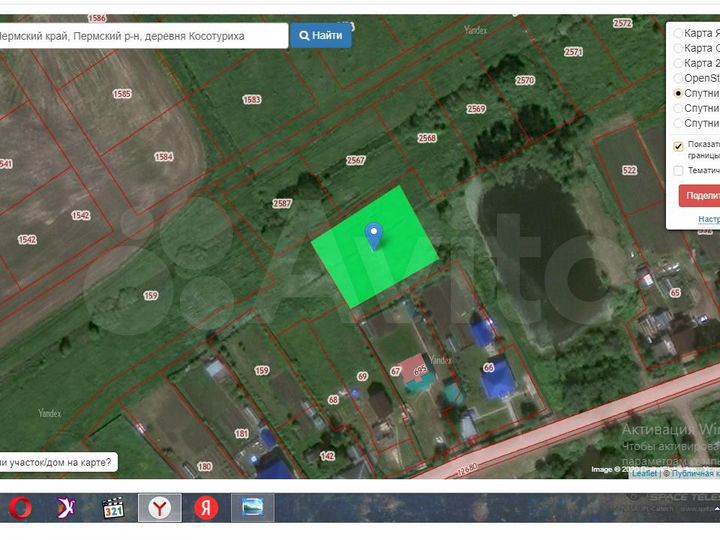Image resolution: width=720 pixels, height=540 pixels.
Task: Click parcel label 2572
Action: tap(623, 23)
